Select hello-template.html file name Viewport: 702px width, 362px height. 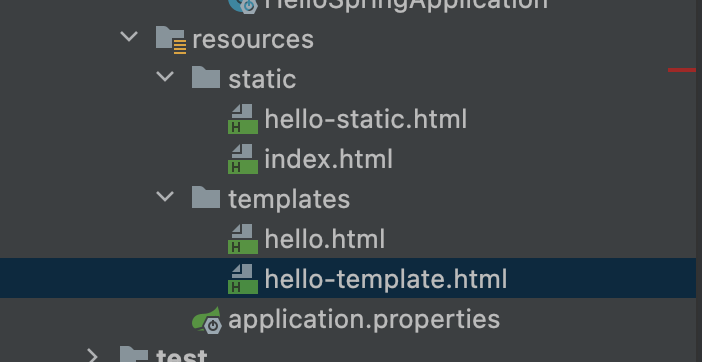click(x=386, y=279)
